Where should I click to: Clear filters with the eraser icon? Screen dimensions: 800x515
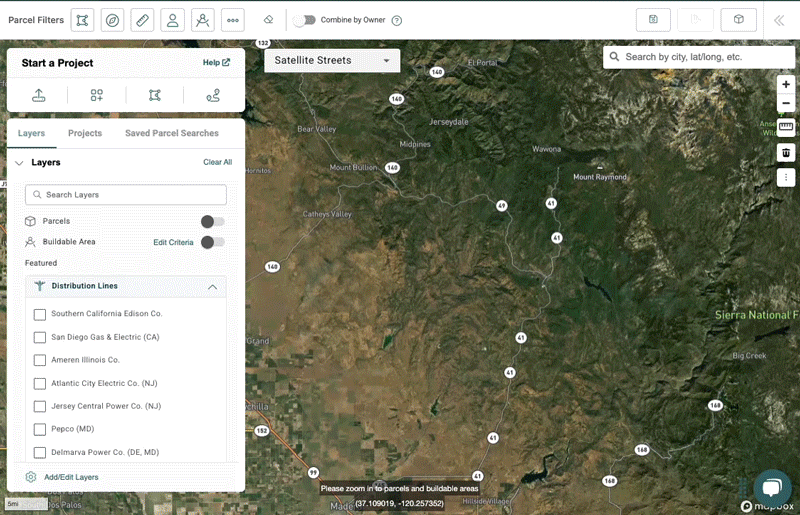[268, 20]
